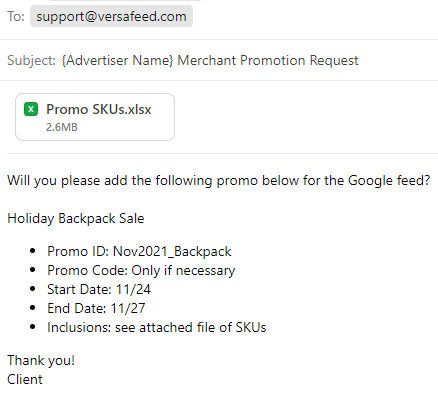Click the Start Date: 11/24 line
The image size is (438, 399).
(x=99, y=289)
